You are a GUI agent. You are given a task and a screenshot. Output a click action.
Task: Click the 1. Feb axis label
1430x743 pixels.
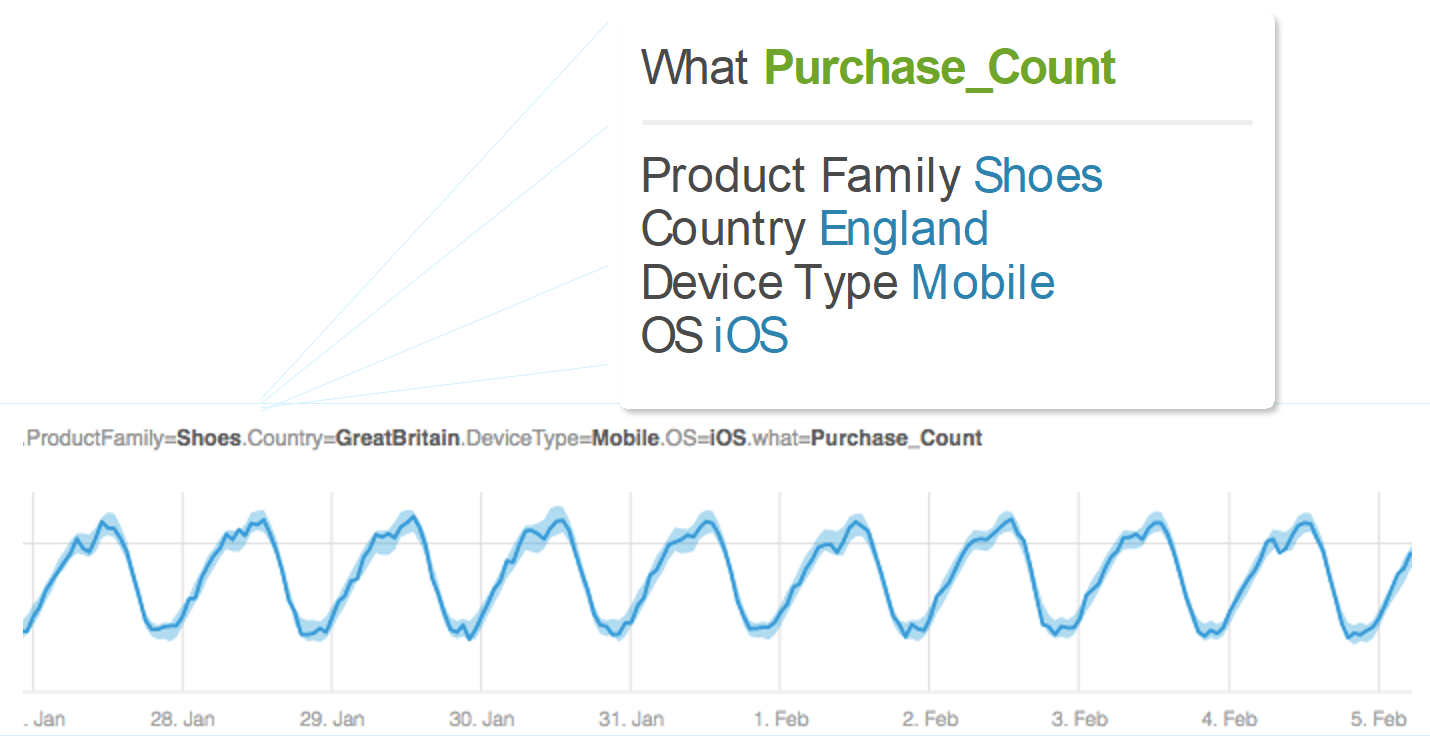pos(781,719)
